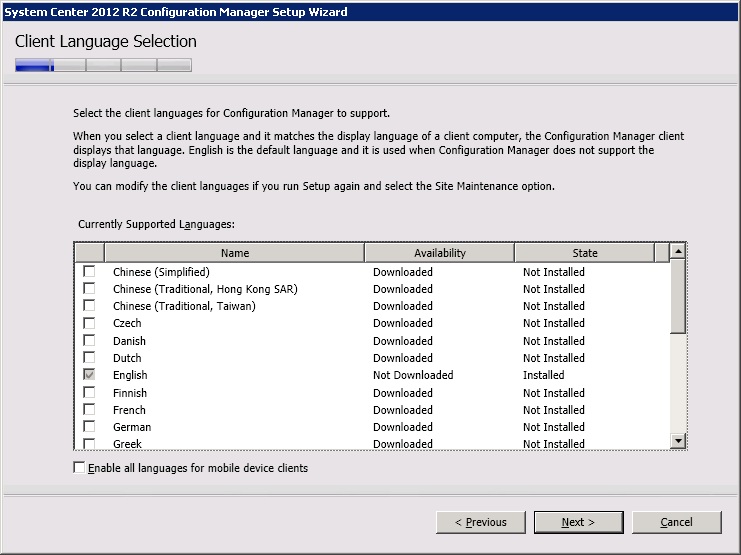Proceed with the Next button
Viewport: 741px width, 555px height.
coord(578,522)
